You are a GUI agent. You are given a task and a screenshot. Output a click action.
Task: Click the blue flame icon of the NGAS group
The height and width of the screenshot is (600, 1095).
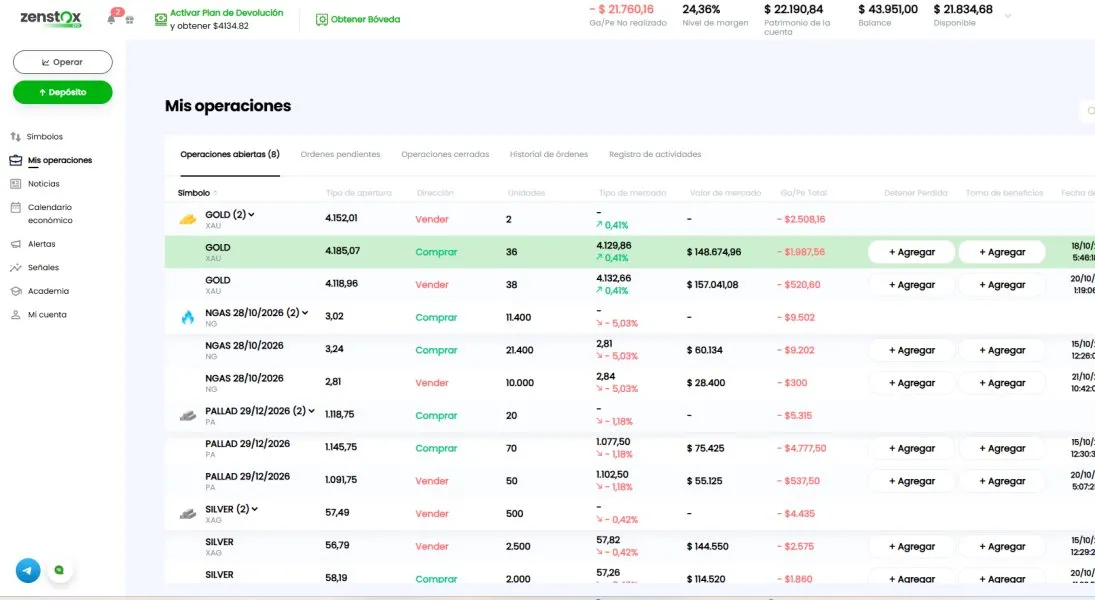[188, 317]
